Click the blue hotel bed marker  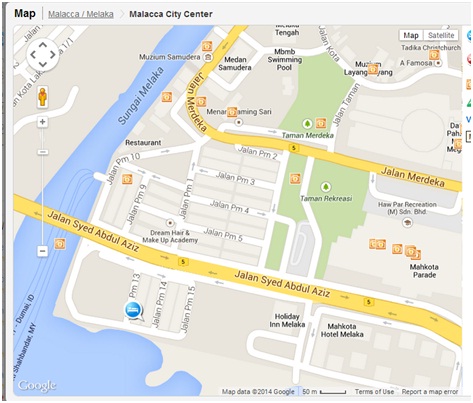[x=134, y=310]
